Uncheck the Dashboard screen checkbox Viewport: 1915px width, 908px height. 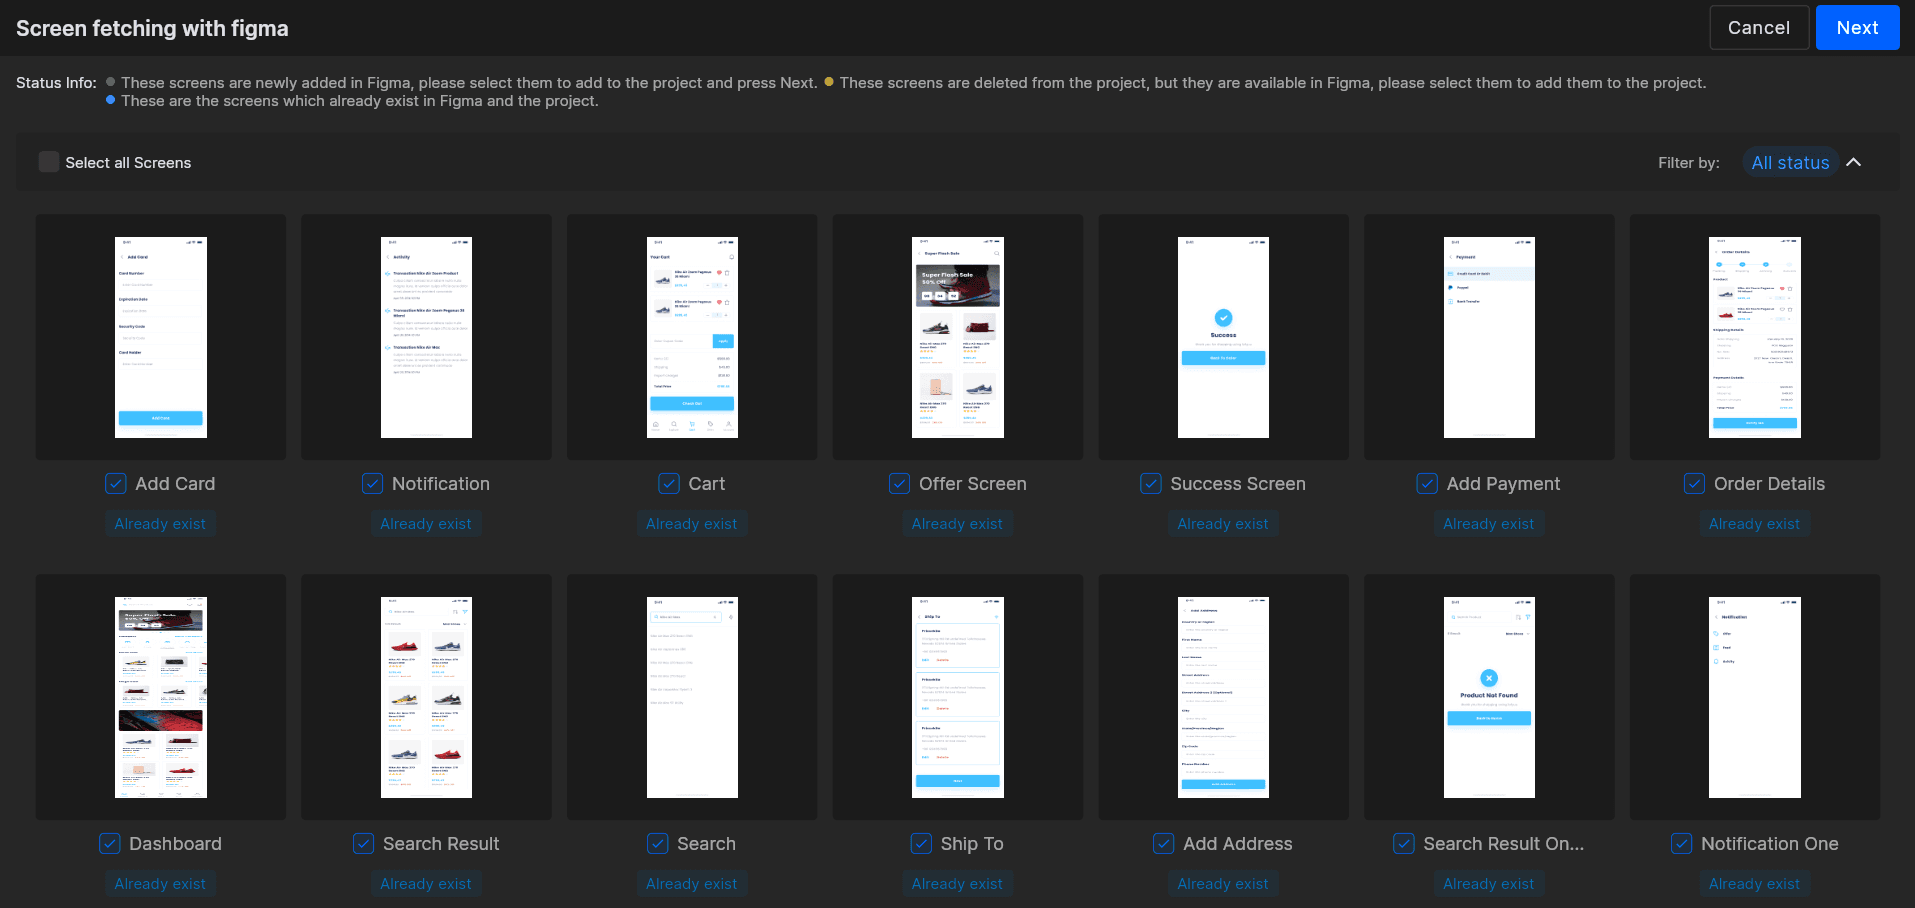pos(109,843)
